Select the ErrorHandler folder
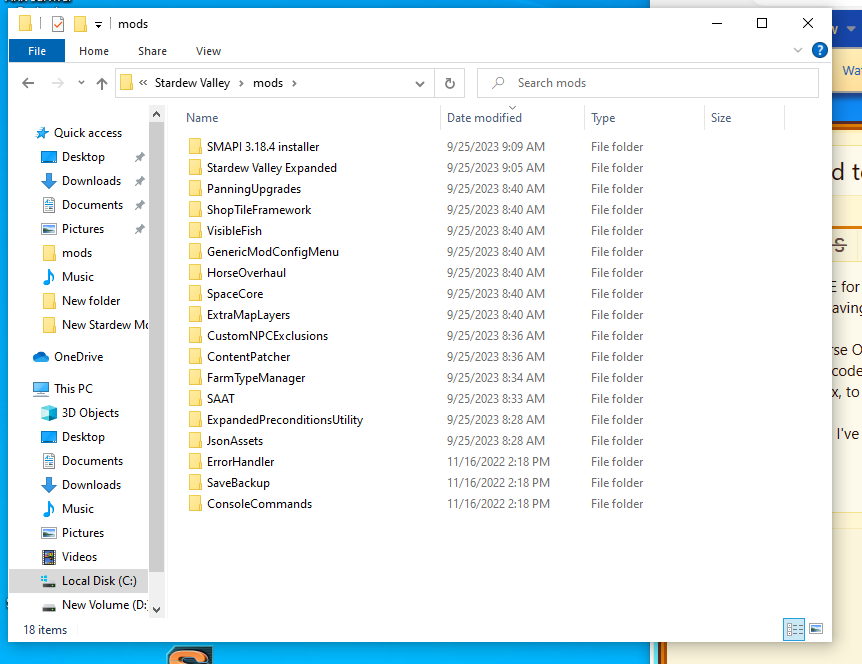Viewport: 862px width, 664px height. 240,462
